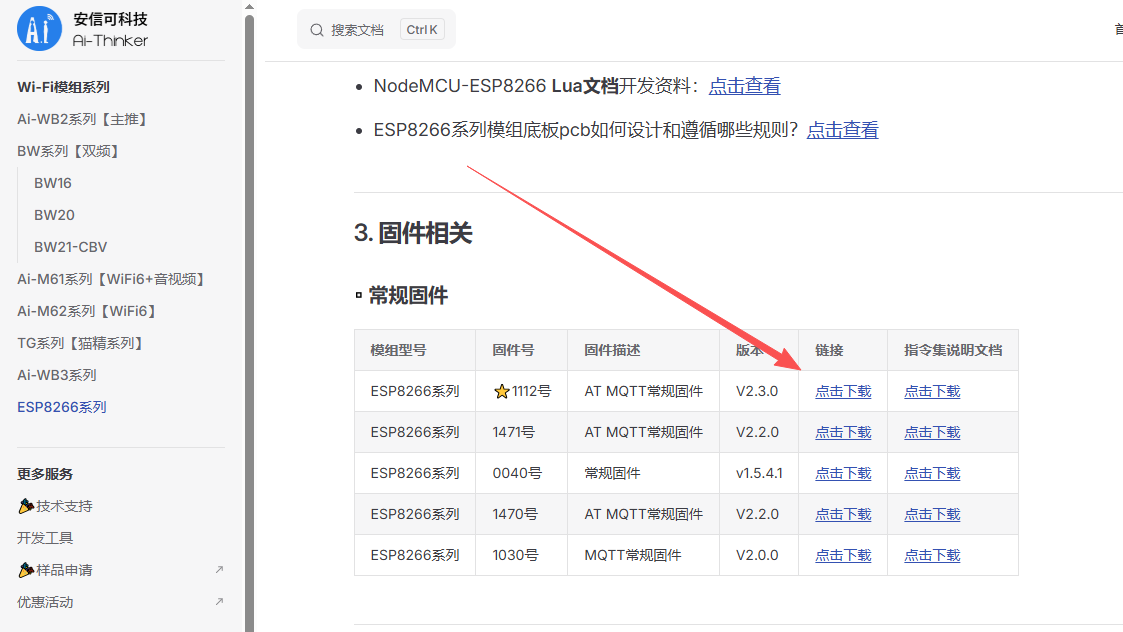Select ESP8266系列 in the sidebar
This screenshot has height=632, width=1123.
point(62,407)
